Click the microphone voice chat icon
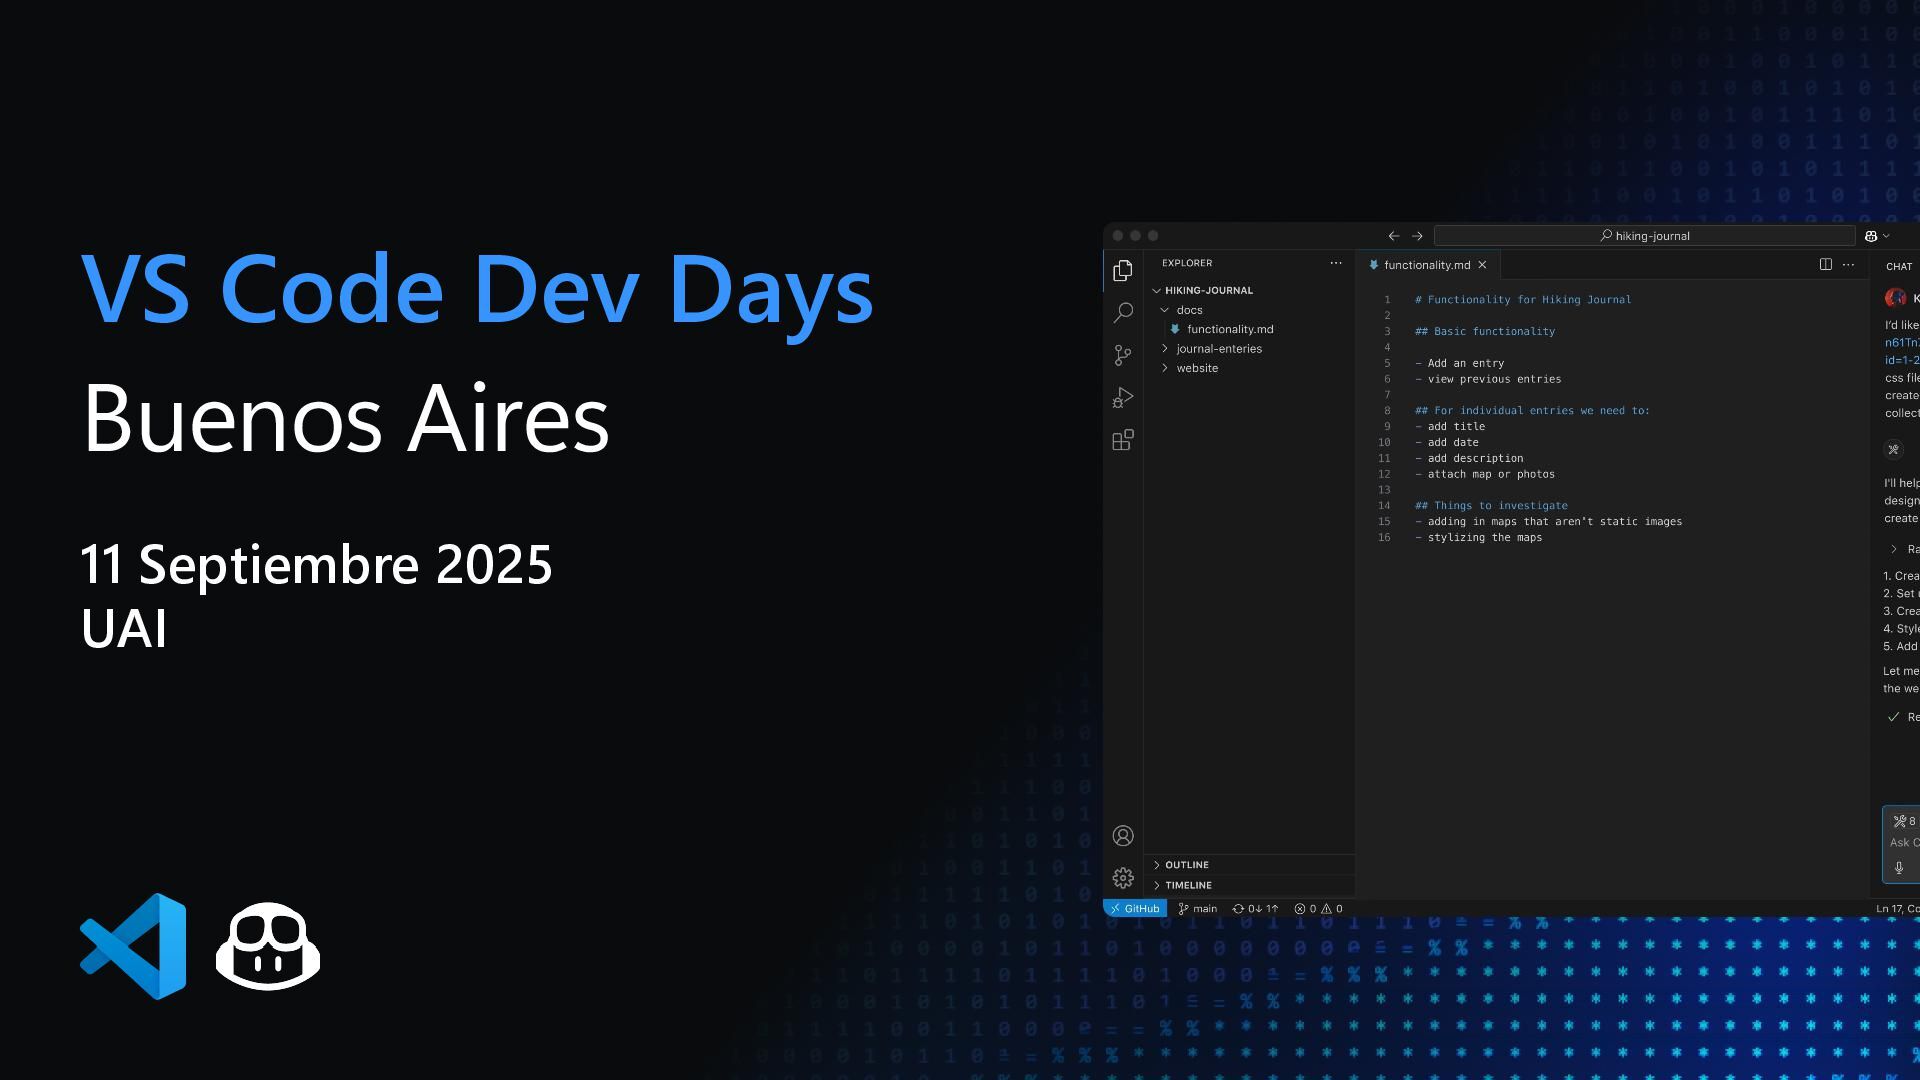This screenshot has width=1920, height=1080. point(1899,868)
